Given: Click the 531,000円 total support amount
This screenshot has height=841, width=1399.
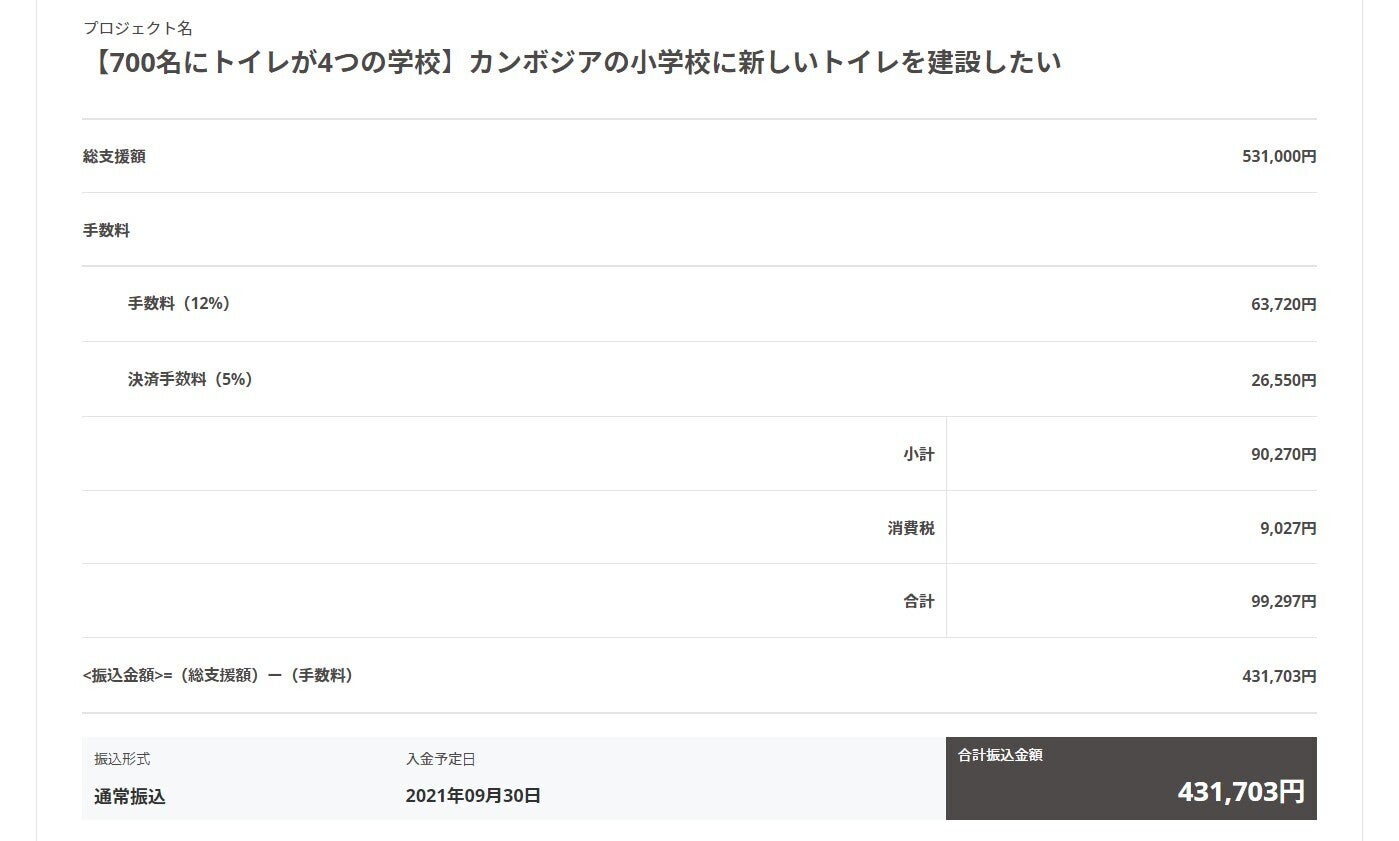Looking at the screenshot, I should (x=1279, y=157).
